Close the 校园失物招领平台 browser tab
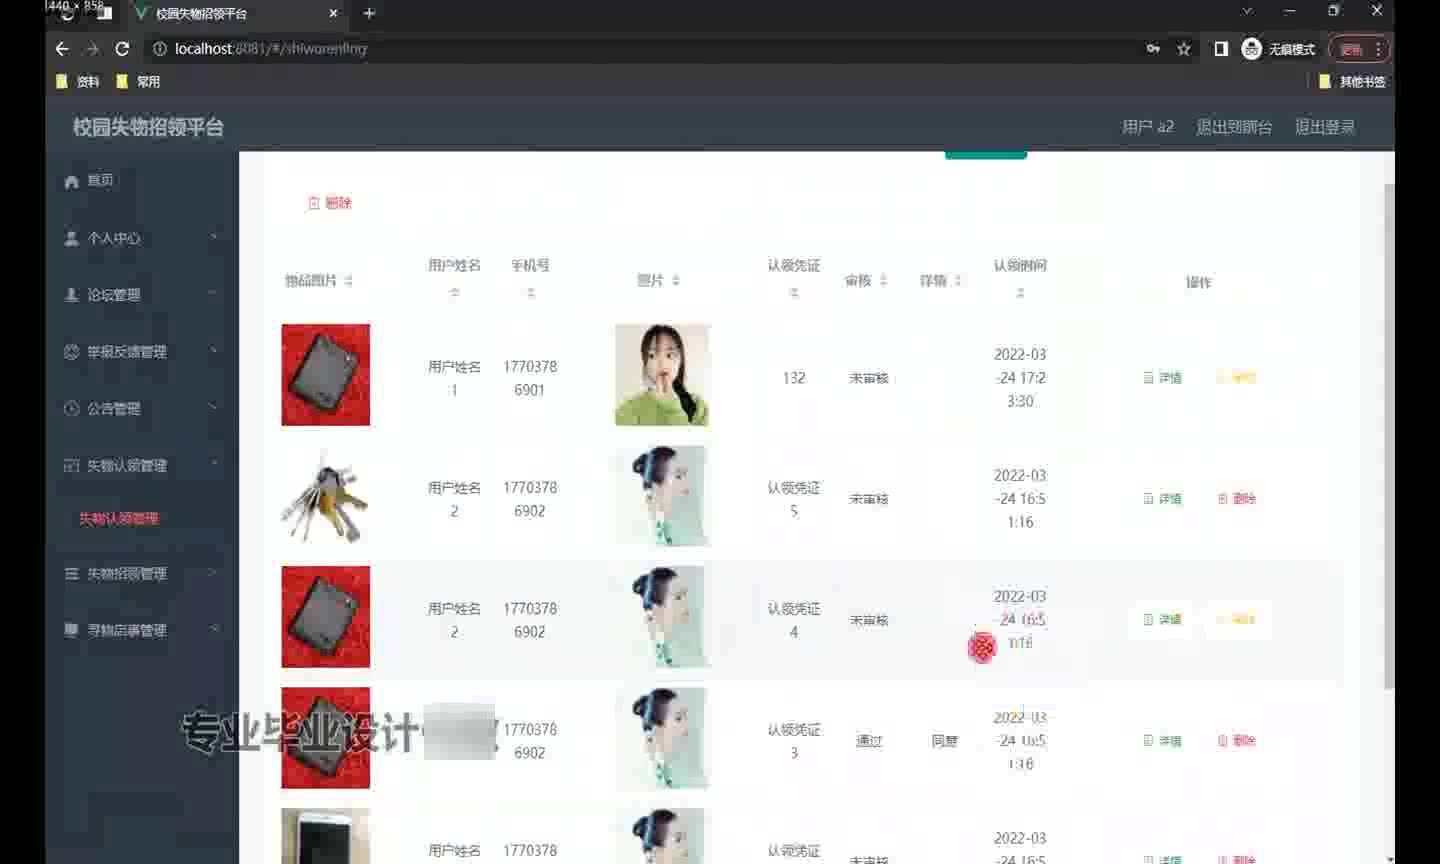This screenshot has width=1440, height=864. 333,13
